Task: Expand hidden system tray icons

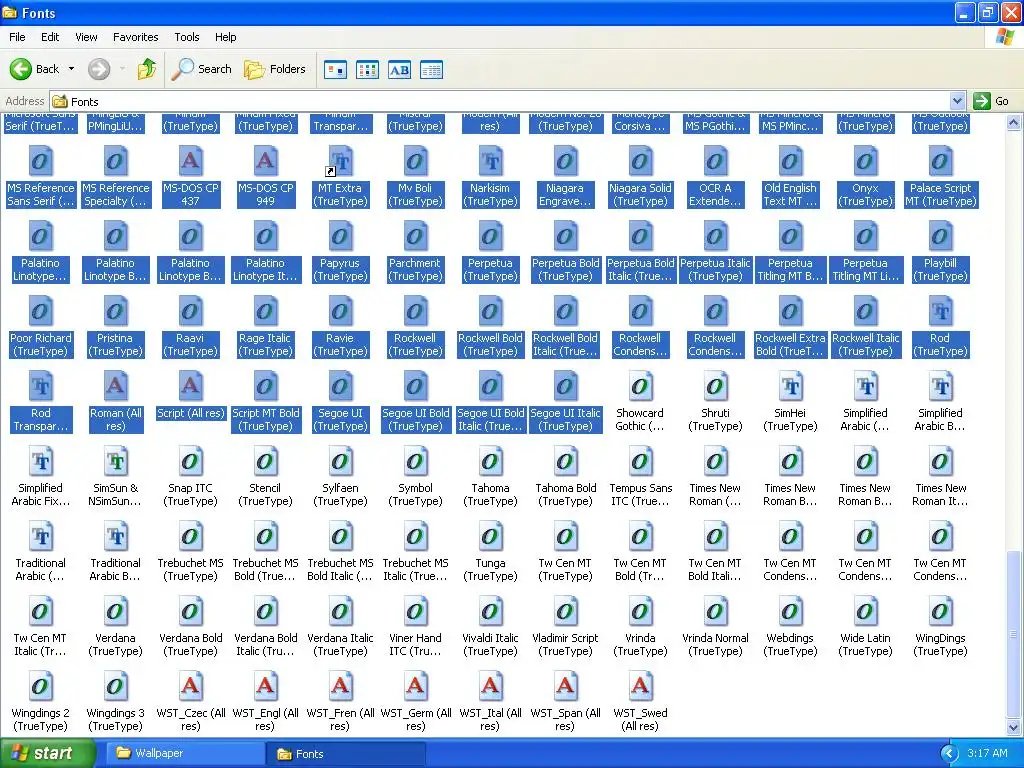Action: pos(949,754)
